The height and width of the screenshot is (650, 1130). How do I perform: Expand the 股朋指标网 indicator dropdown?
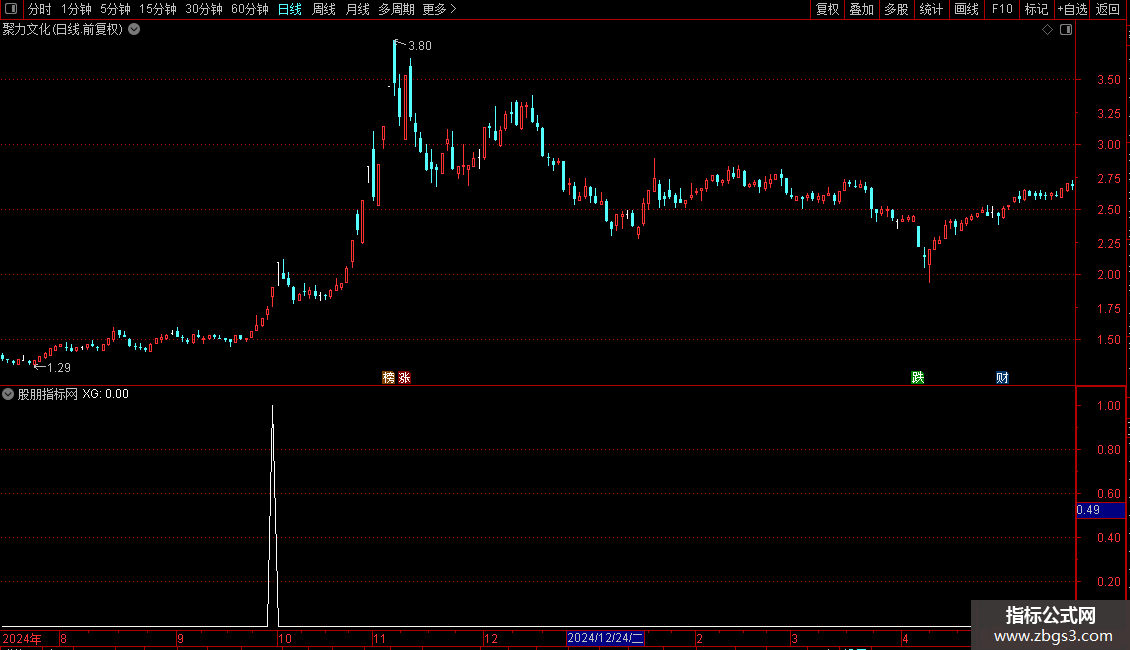coord(8,394)
